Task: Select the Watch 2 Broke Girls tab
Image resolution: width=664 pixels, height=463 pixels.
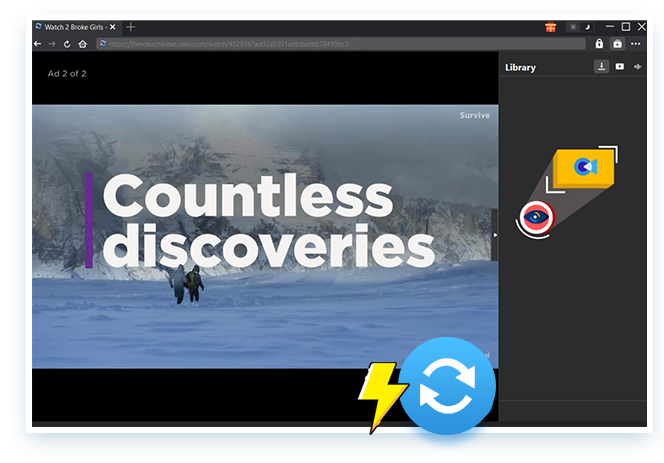Action: pos(75,27)
